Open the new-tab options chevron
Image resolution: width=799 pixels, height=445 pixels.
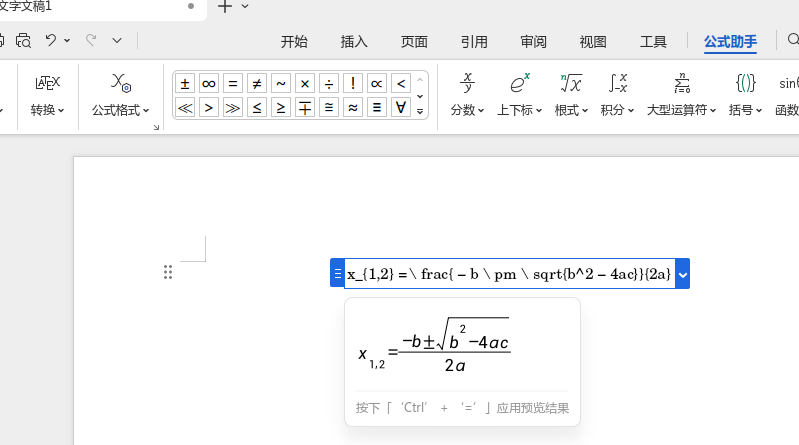pyautogui.click(x=245, y=7)
